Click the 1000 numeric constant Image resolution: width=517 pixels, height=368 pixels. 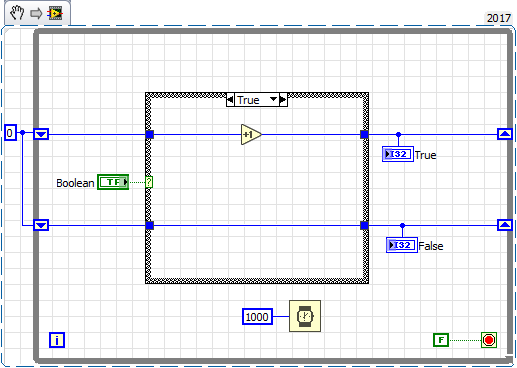pos(257,316)
